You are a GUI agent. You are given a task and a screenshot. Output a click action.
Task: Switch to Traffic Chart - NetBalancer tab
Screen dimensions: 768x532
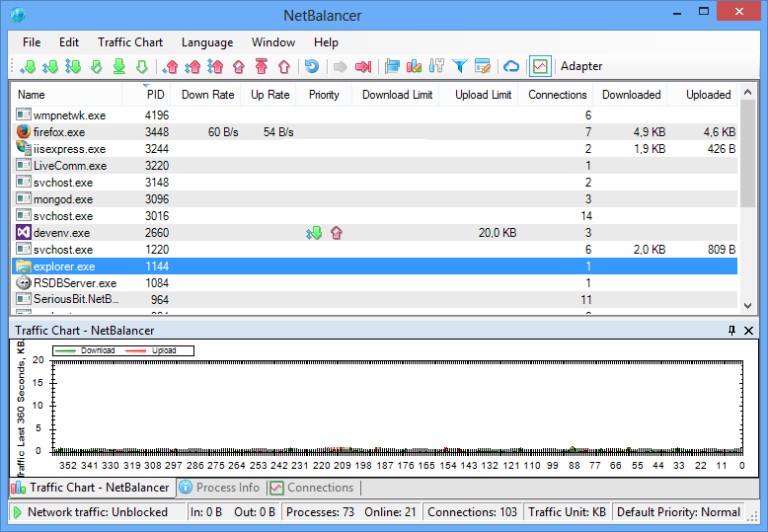92,487
